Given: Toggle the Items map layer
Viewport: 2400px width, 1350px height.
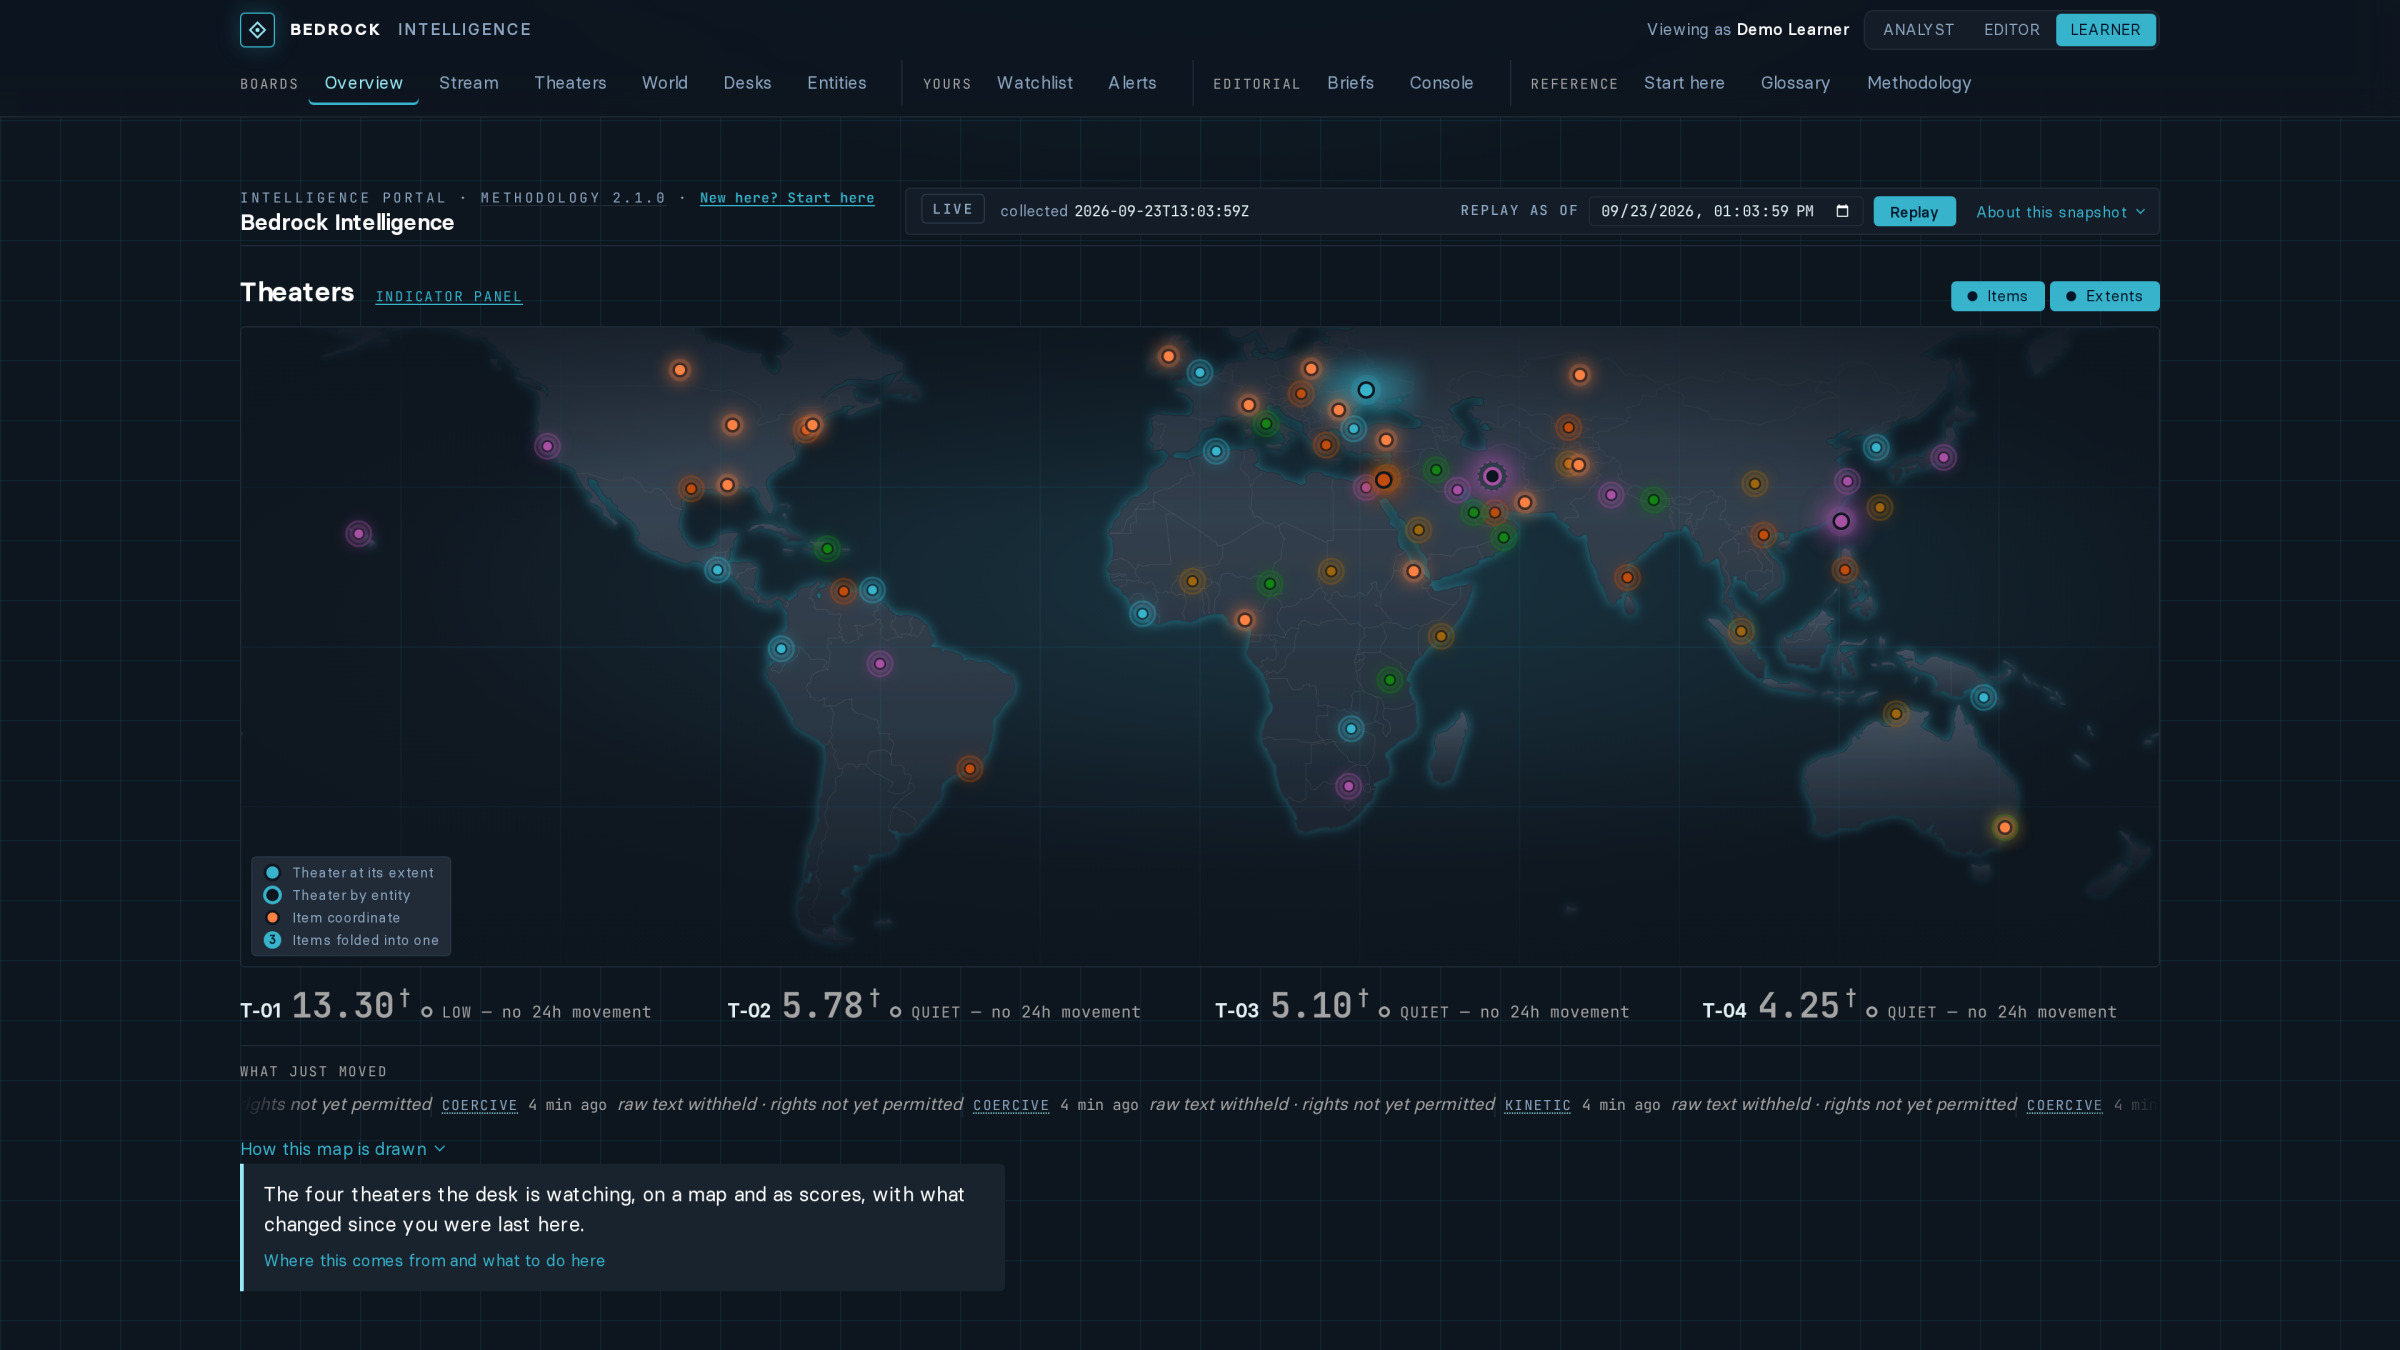Looking at the screenshot, I should coord(1997,296).
